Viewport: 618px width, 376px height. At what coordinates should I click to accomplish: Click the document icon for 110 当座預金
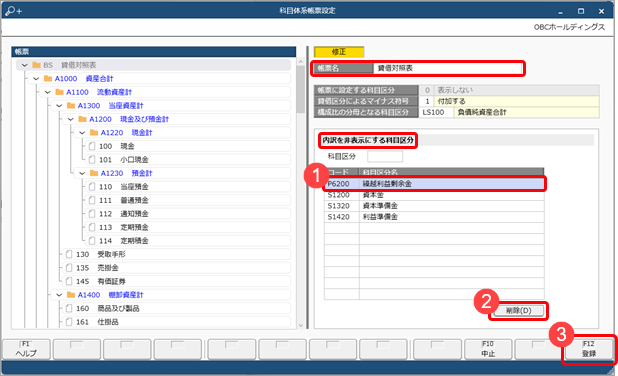[x=92, y=186]
